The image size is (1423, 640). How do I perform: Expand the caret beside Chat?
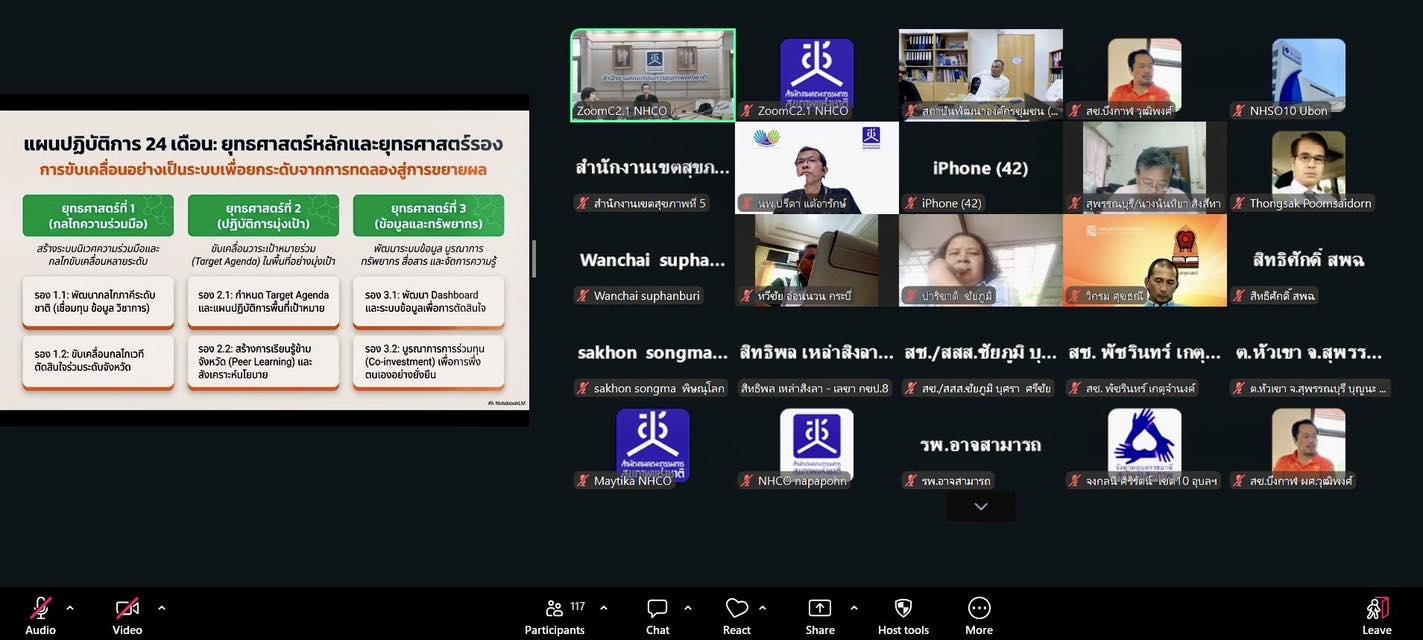687,607
